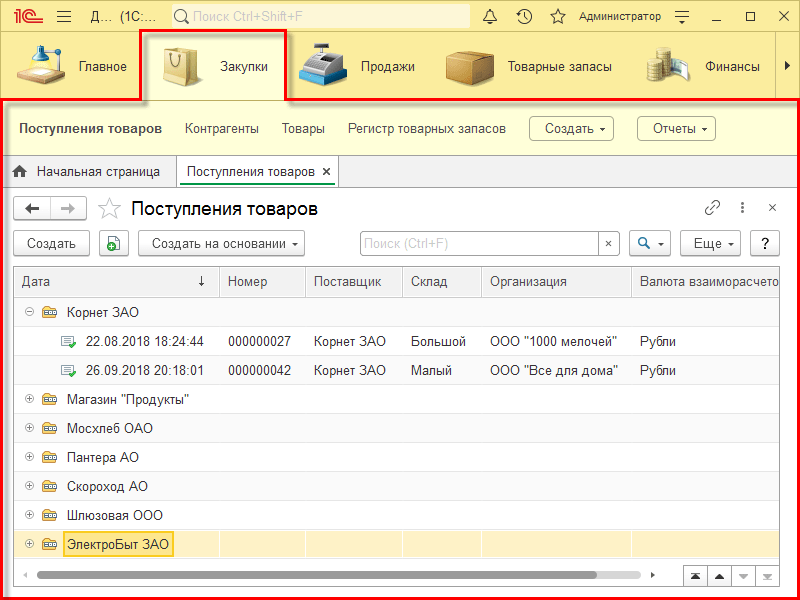Switch to Продажи section

coord(356,66)
